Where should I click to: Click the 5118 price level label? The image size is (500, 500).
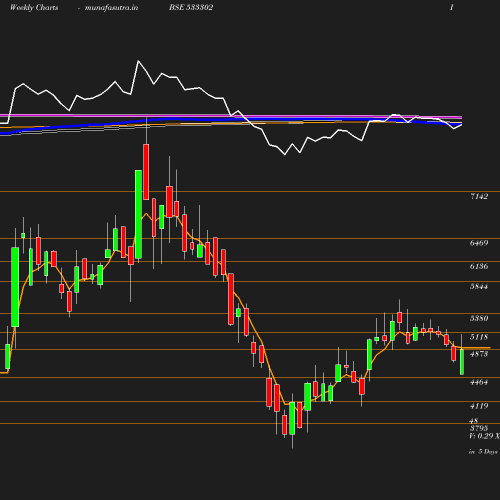(x=479, y=337)
